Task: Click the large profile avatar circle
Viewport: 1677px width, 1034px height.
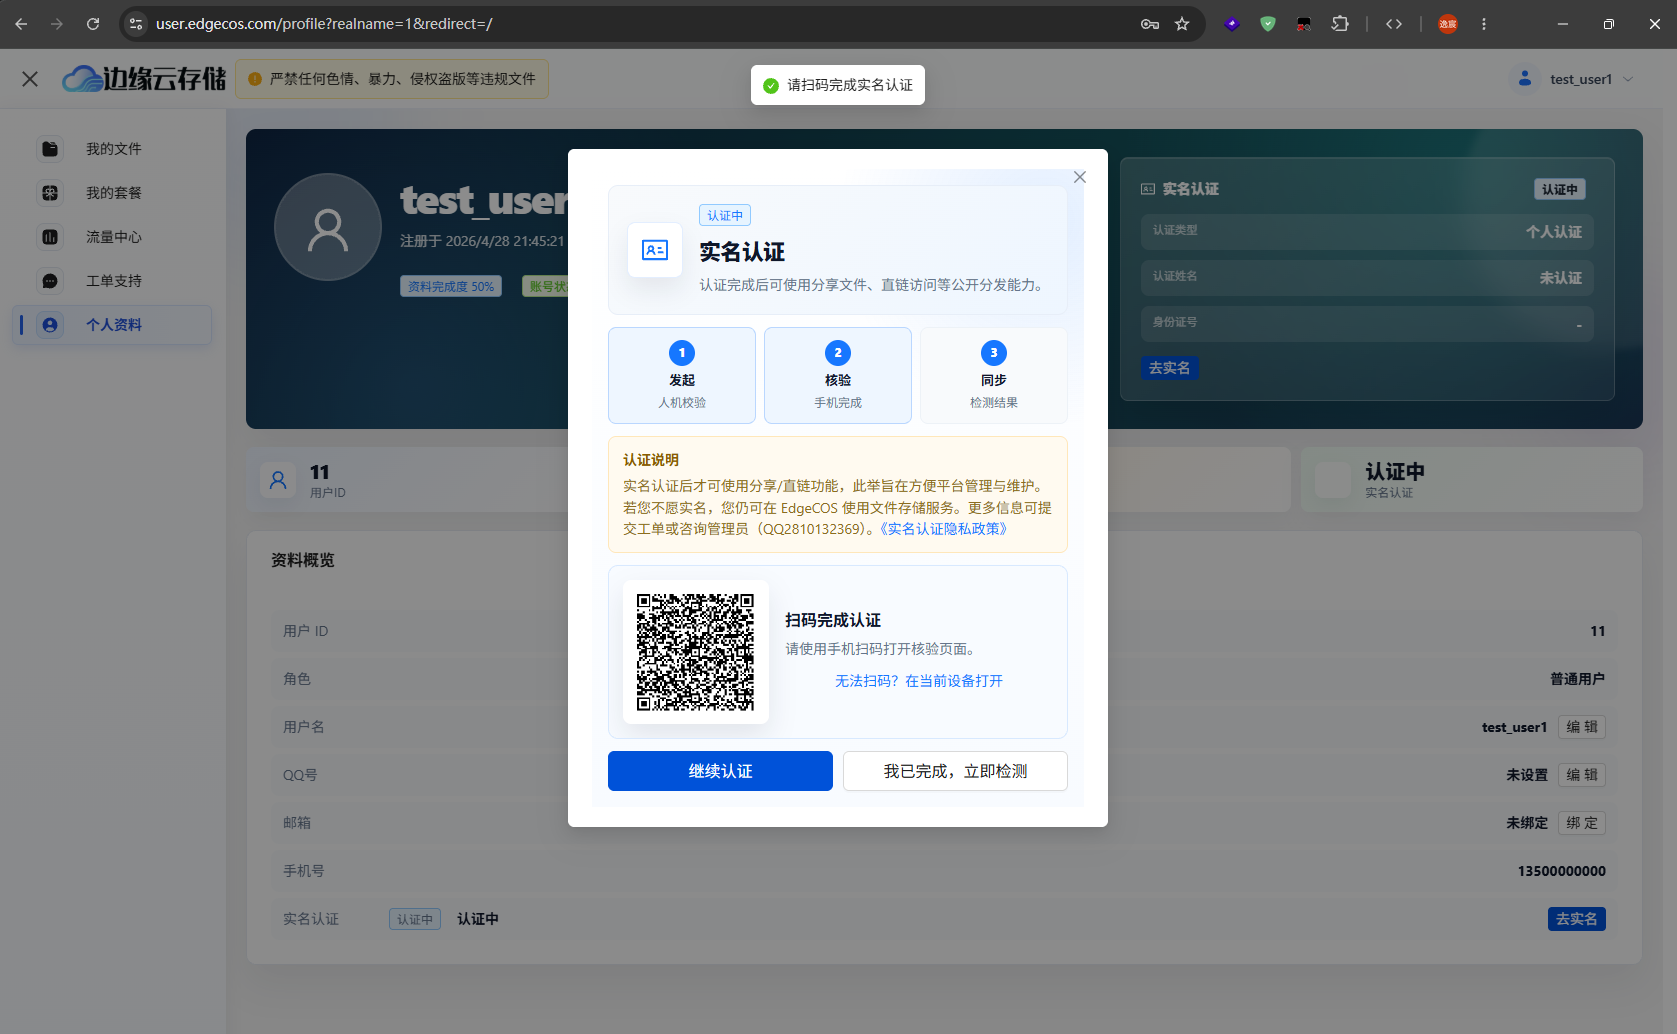Action: click(328, 227)
